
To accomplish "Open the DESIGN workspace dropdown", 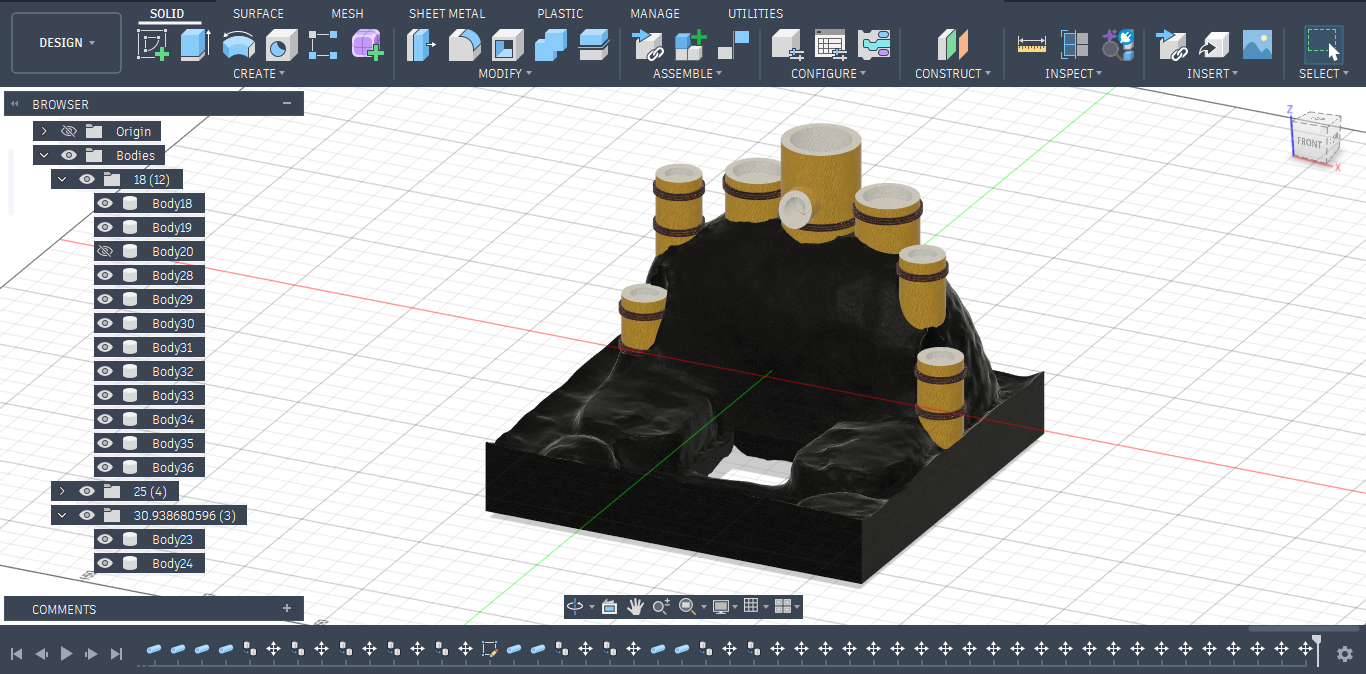I will [x=67, y=43].
